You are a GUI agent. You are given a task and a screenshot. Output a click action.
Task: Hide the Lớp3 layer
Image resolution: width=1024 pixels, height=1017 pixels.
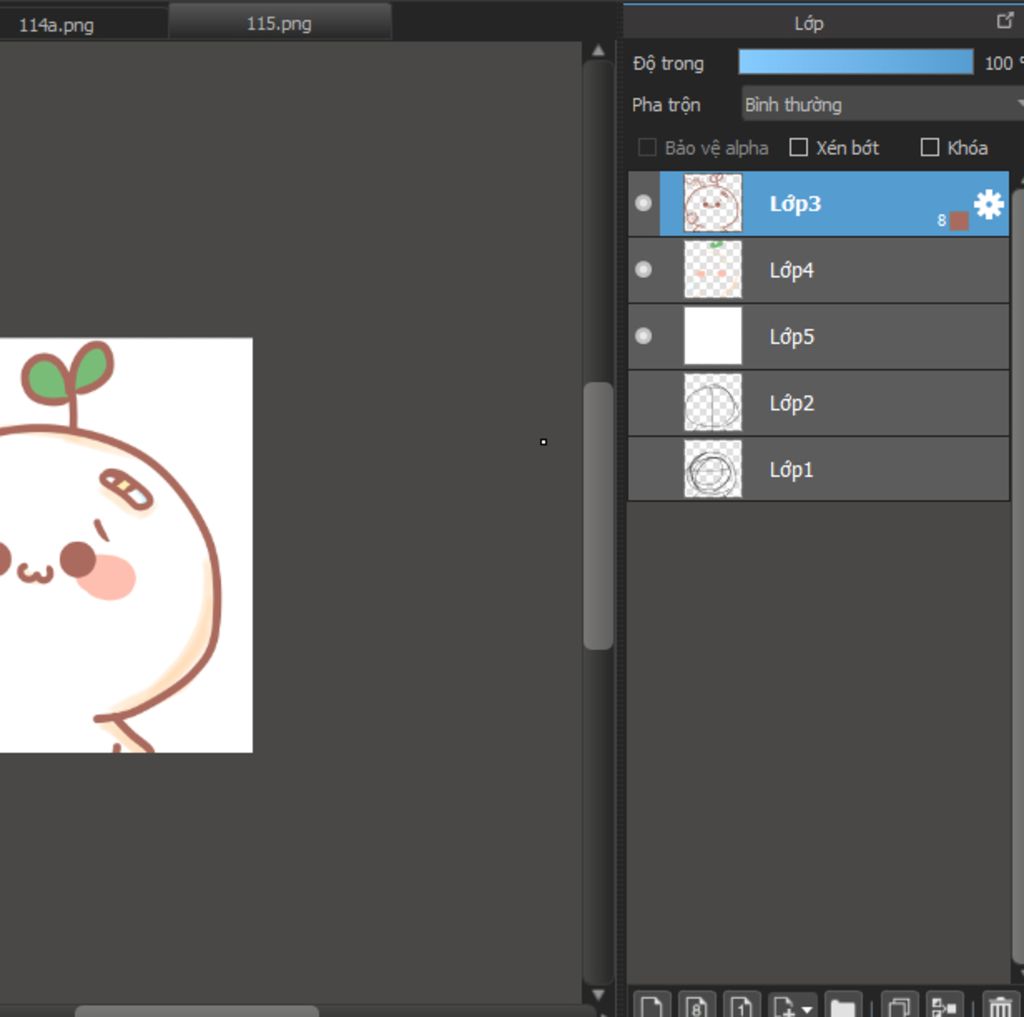tap(643, 203)
